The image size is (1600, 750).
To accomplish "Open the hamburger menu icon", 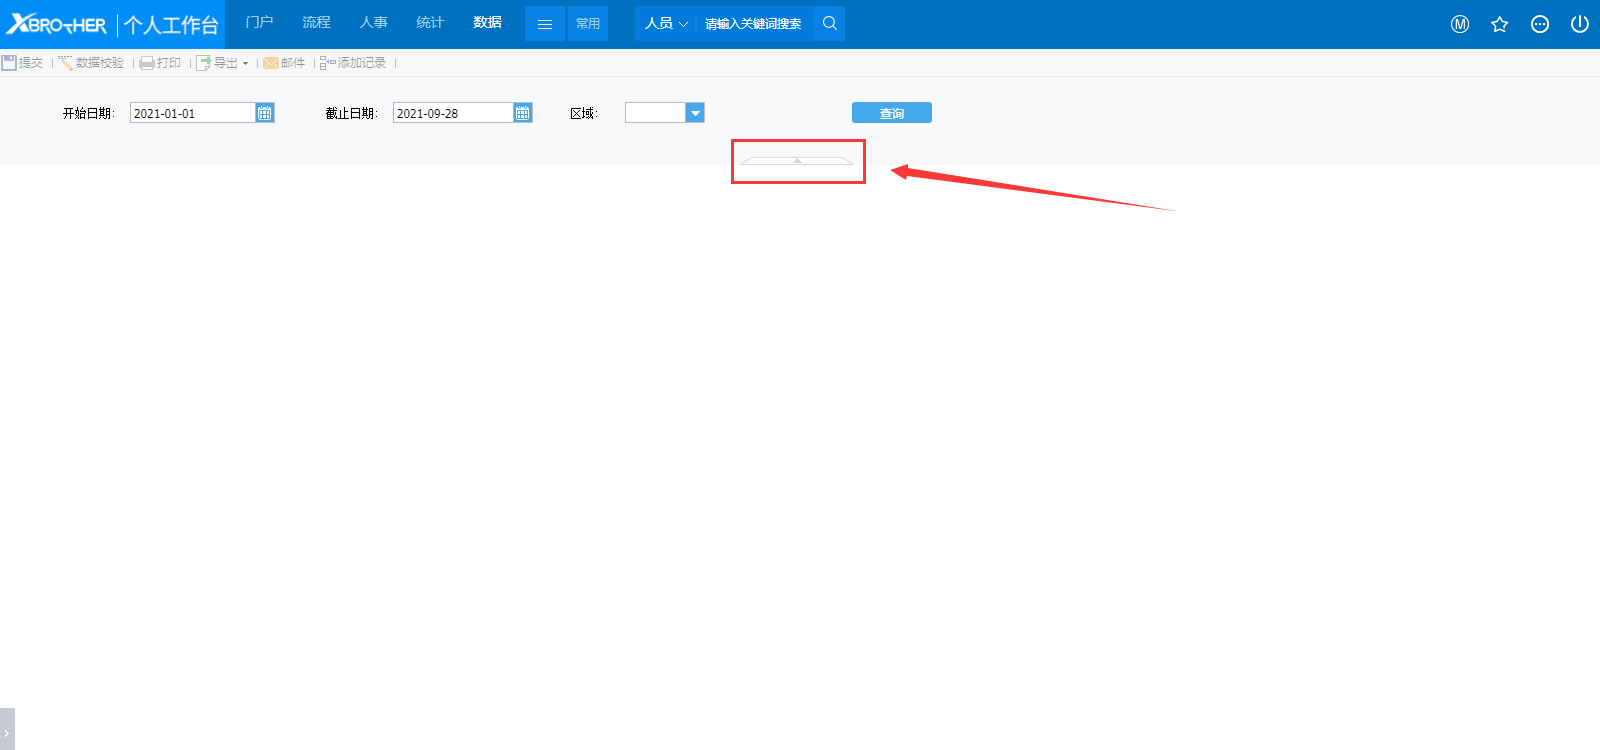I will tap(545, 24).
